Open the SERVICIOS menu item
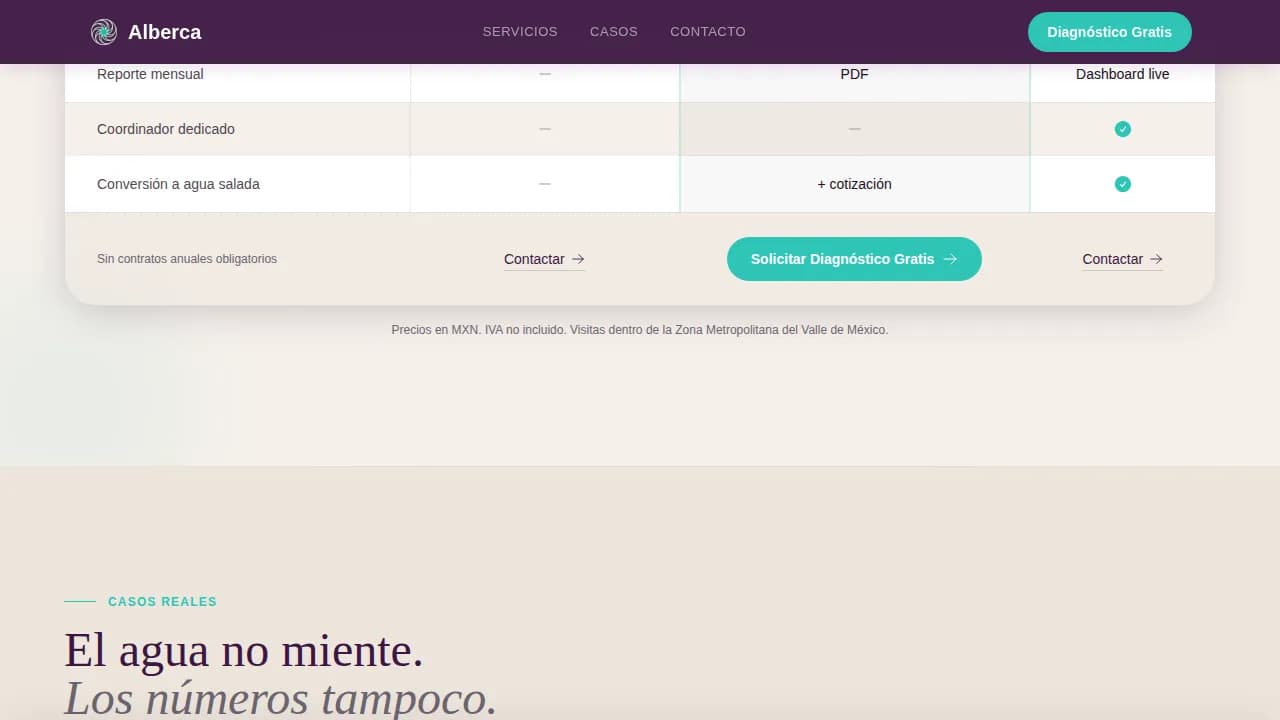Screen dimensions: 1280x720 point(520,32)
